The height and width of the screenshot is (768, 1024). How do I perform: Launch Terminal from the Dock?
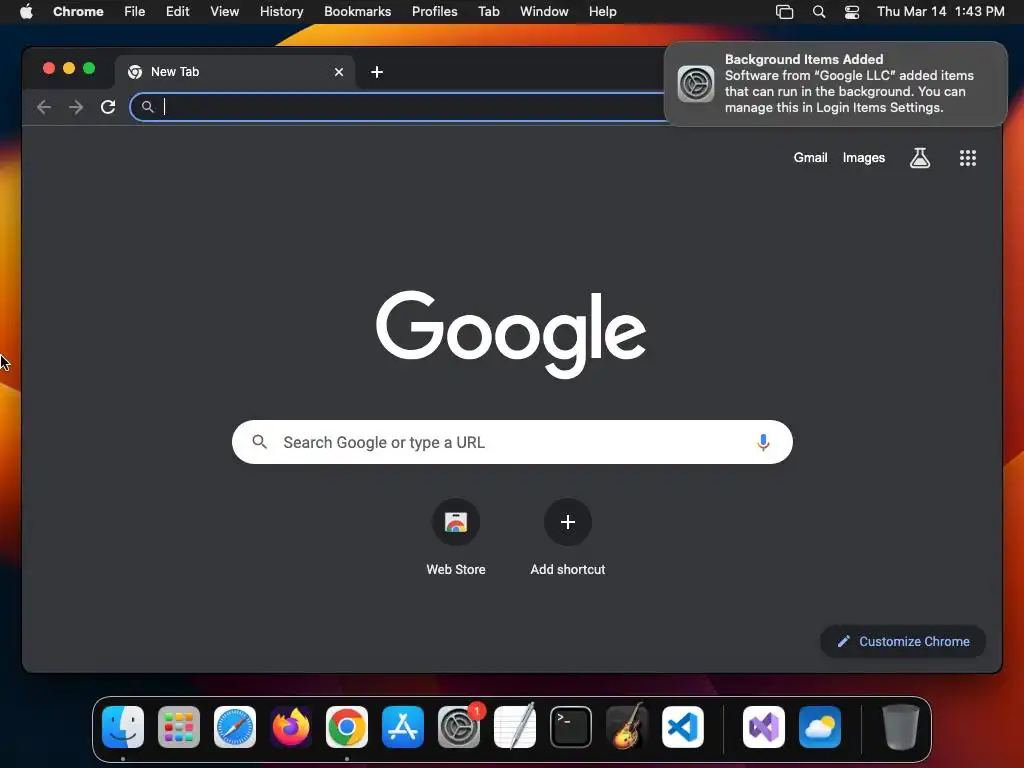[x=571, y=727]
